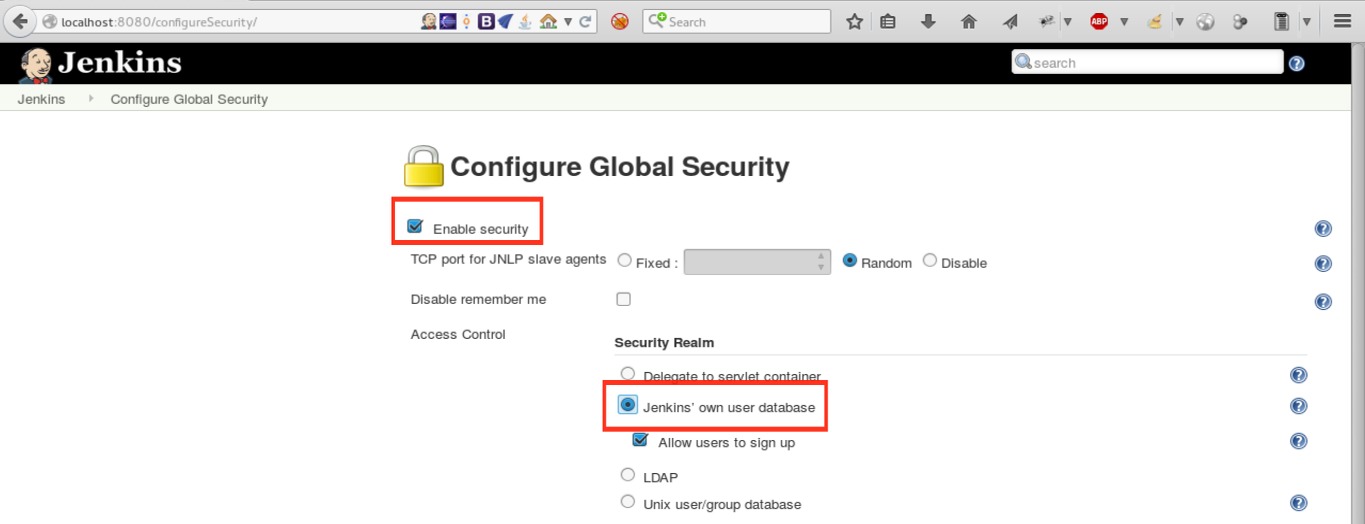Open the downloads arrow icon

pyautogui.click(x=928, y=21)
